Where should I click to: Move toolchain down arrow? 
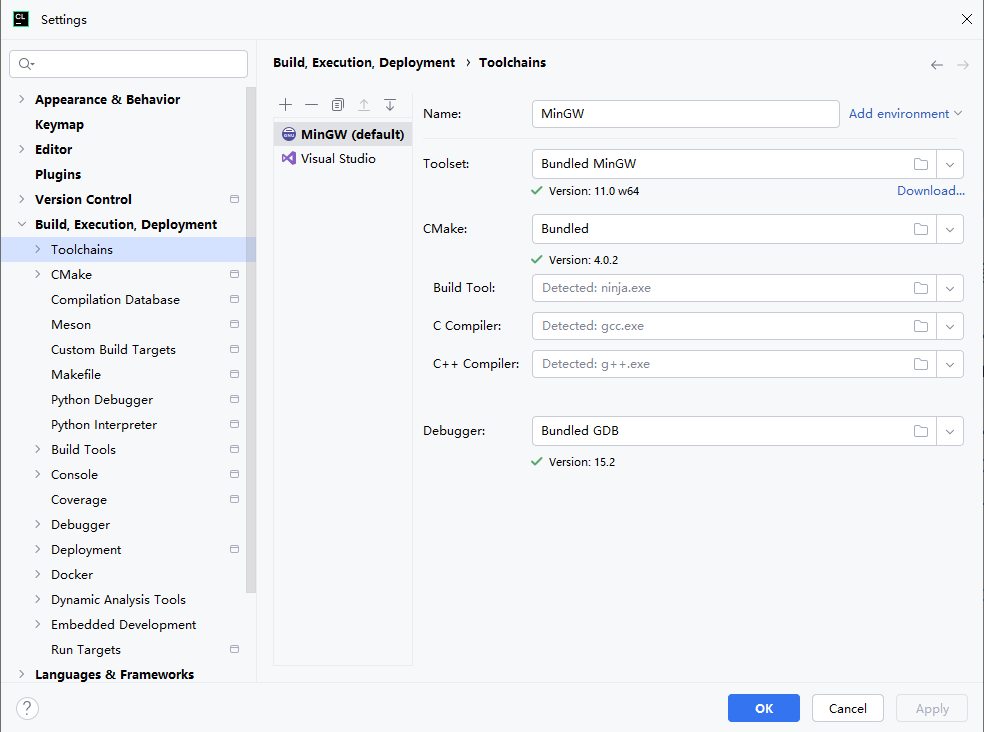[x=390, y=105]
